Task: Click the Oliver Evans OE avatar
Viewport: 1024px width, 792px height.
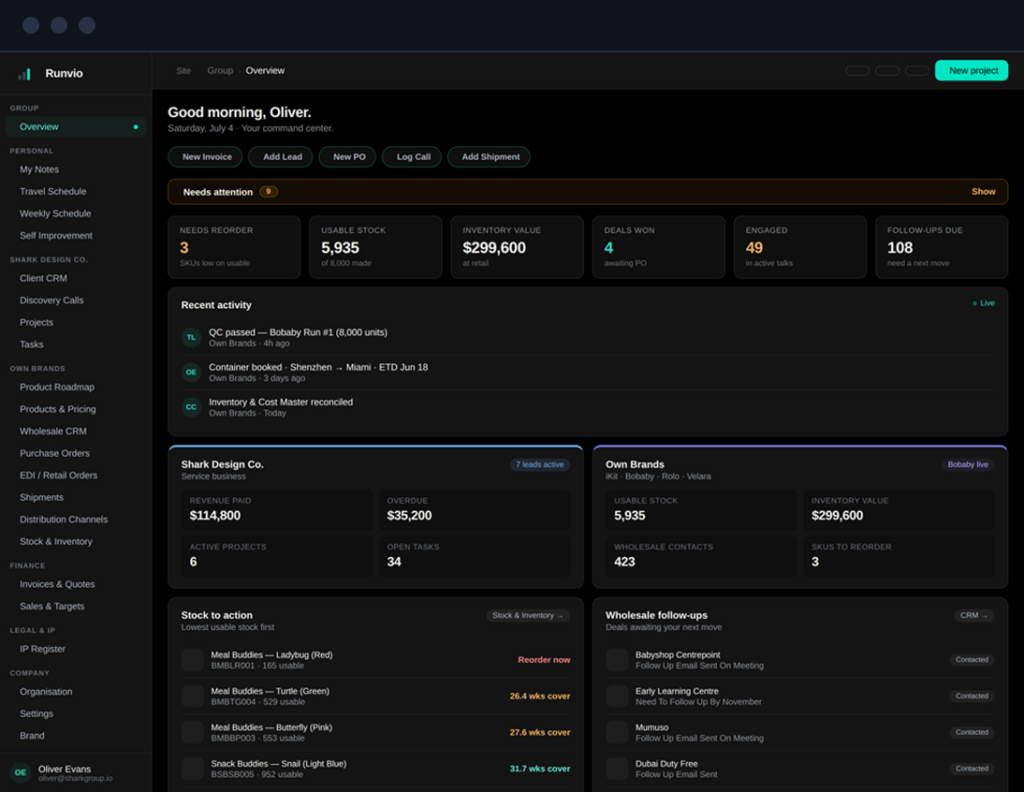Action: pyautogui.click(x=21, y=772)
